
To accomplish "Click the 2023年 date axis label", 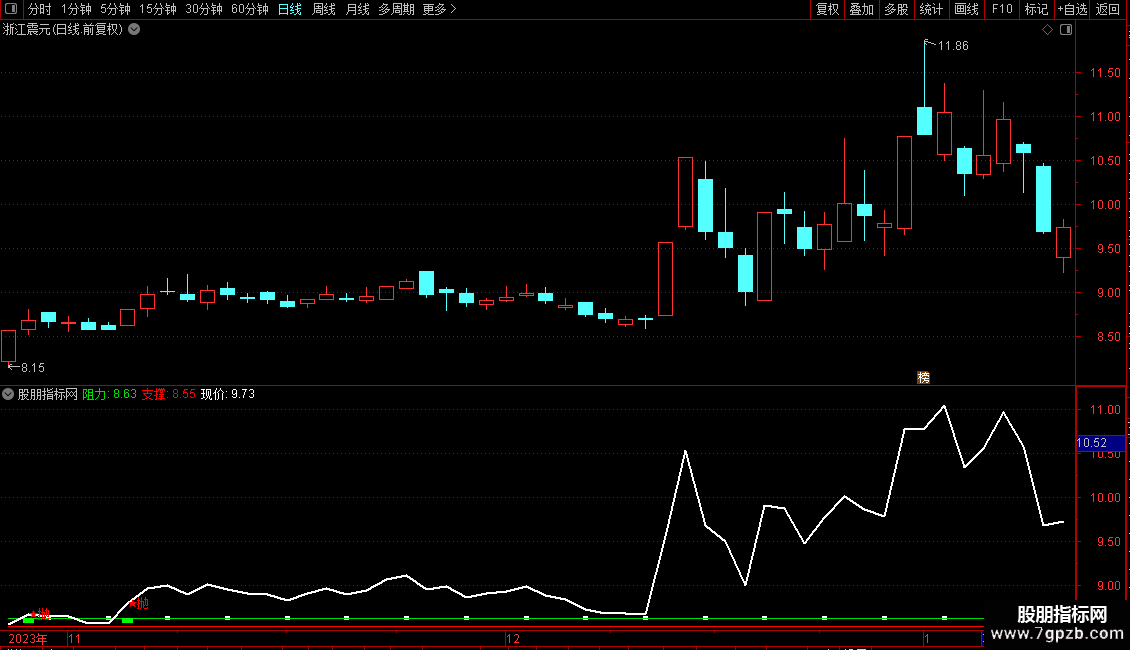I will 28,639.
